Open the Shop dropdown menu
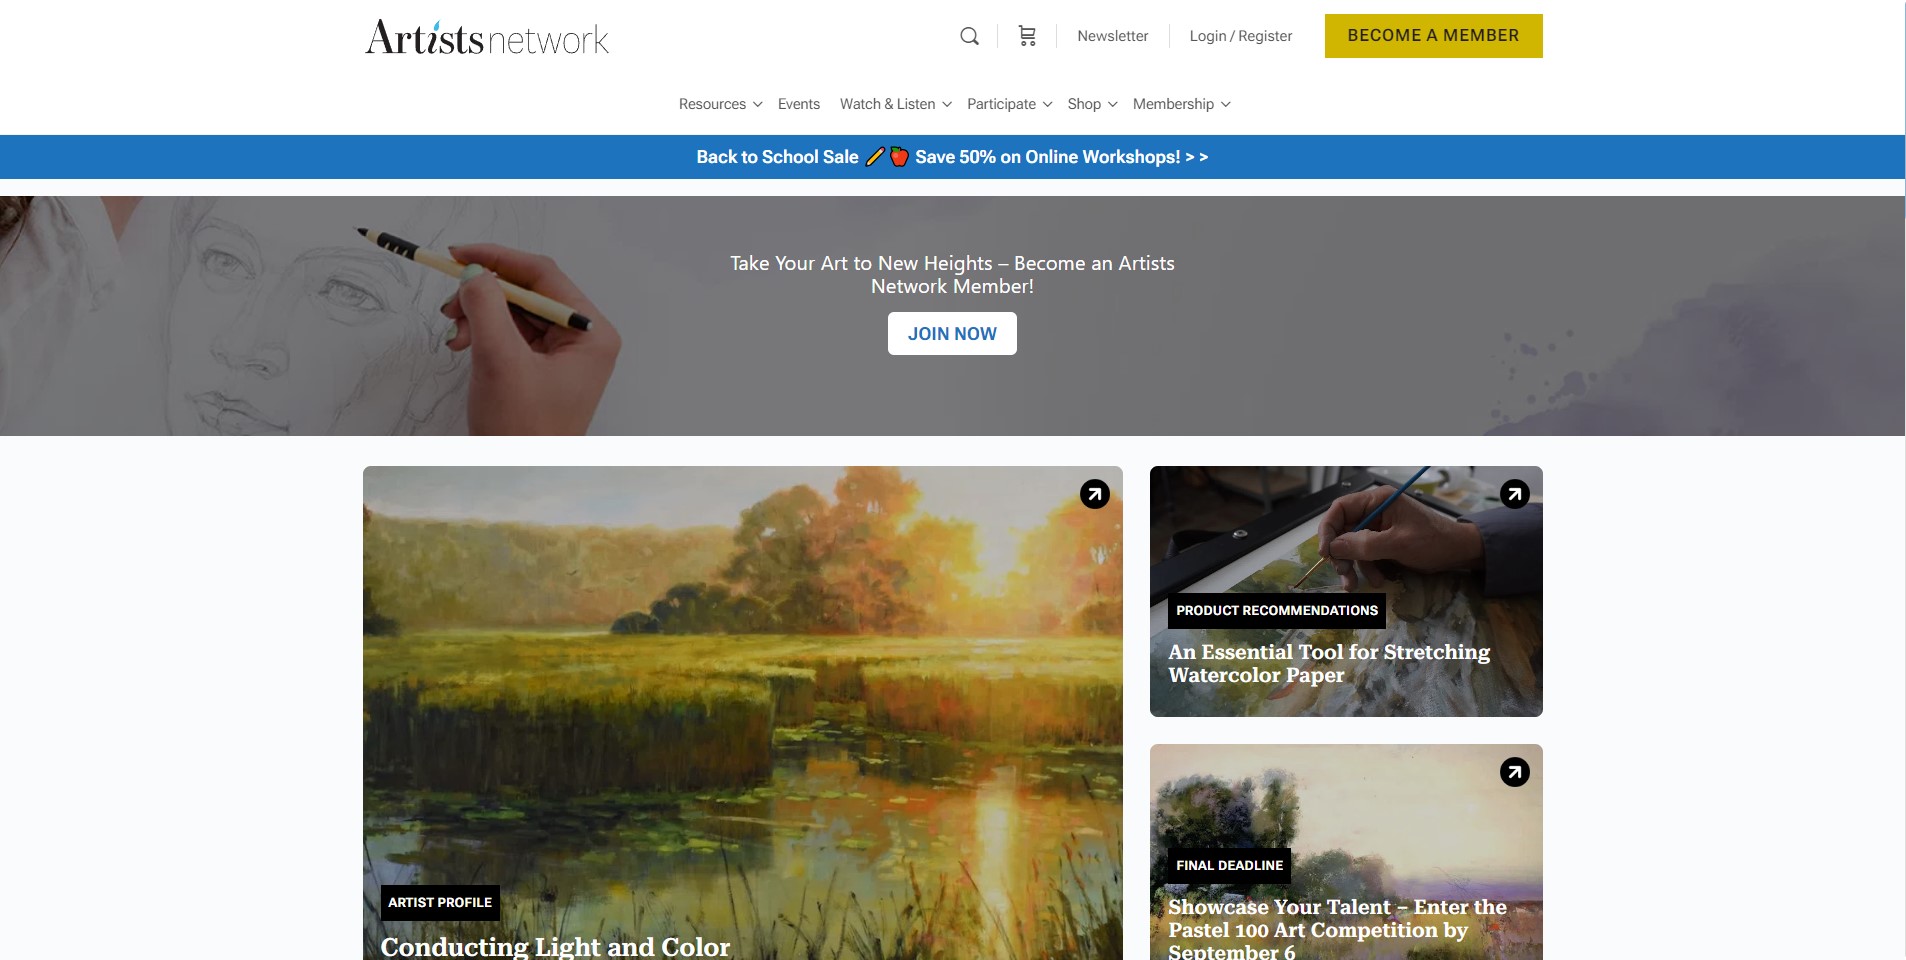The image size is (1906, 960). (1092, 104)
